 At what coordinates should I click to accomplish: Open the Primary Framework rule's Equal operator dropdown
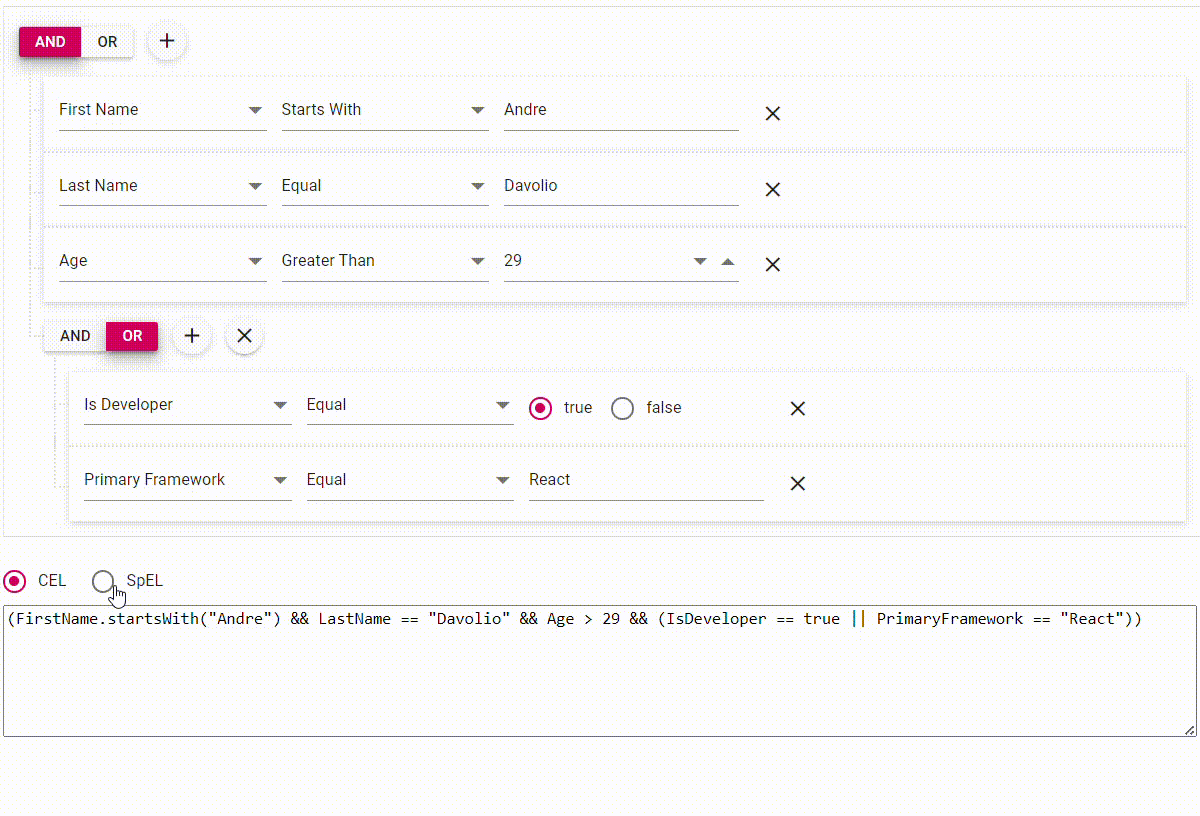410,480
